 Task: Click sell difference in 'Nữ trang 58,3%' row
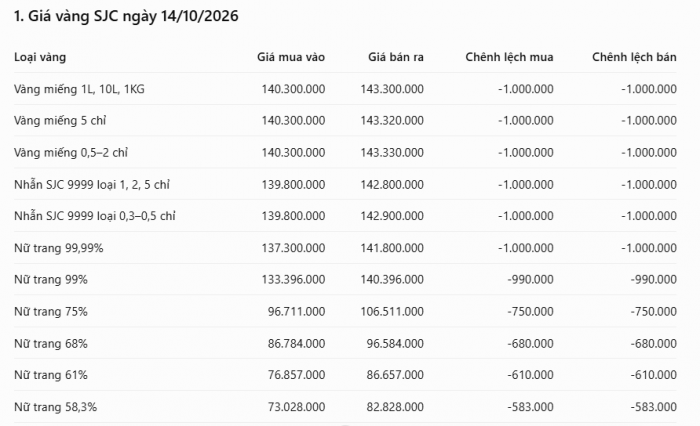click(654, 407)
